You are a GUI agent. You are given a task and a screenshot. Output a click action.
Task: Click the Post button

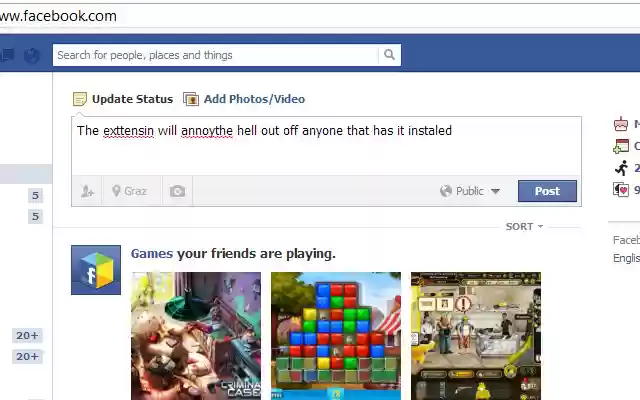pos(547,191)
